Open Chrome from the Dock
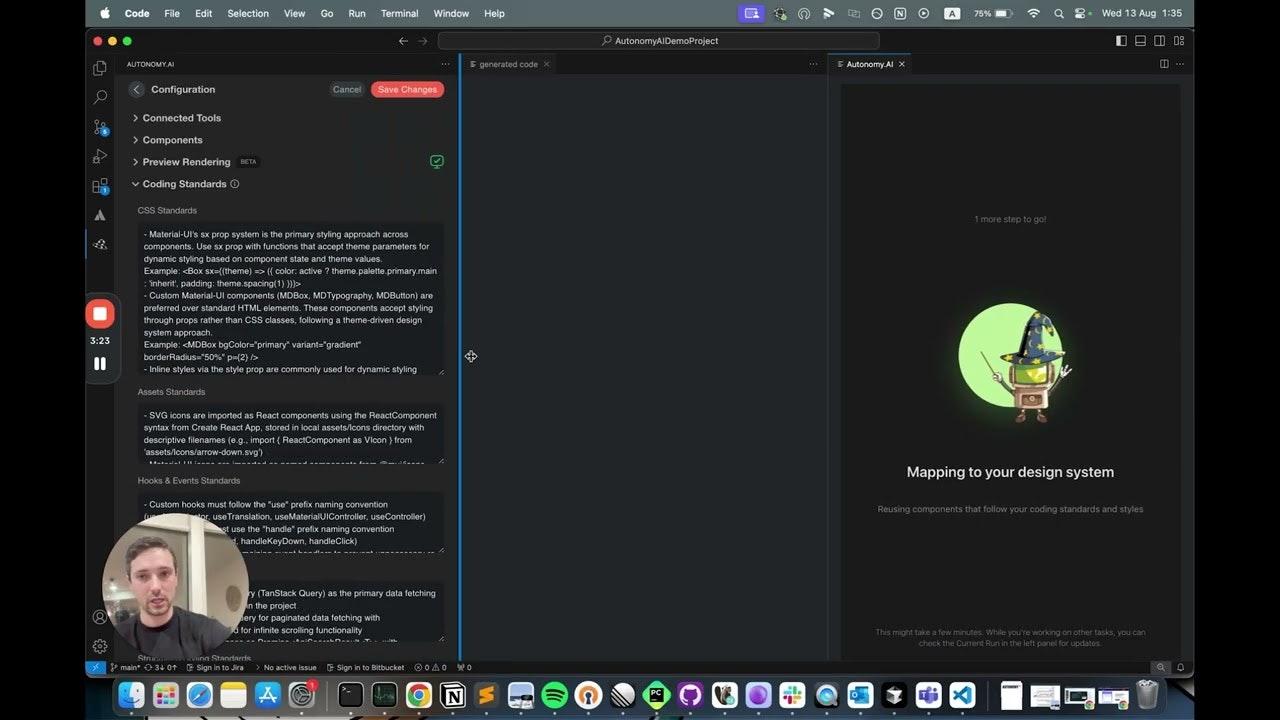The height and width of the screenshot is (720, 1280). 419,695
